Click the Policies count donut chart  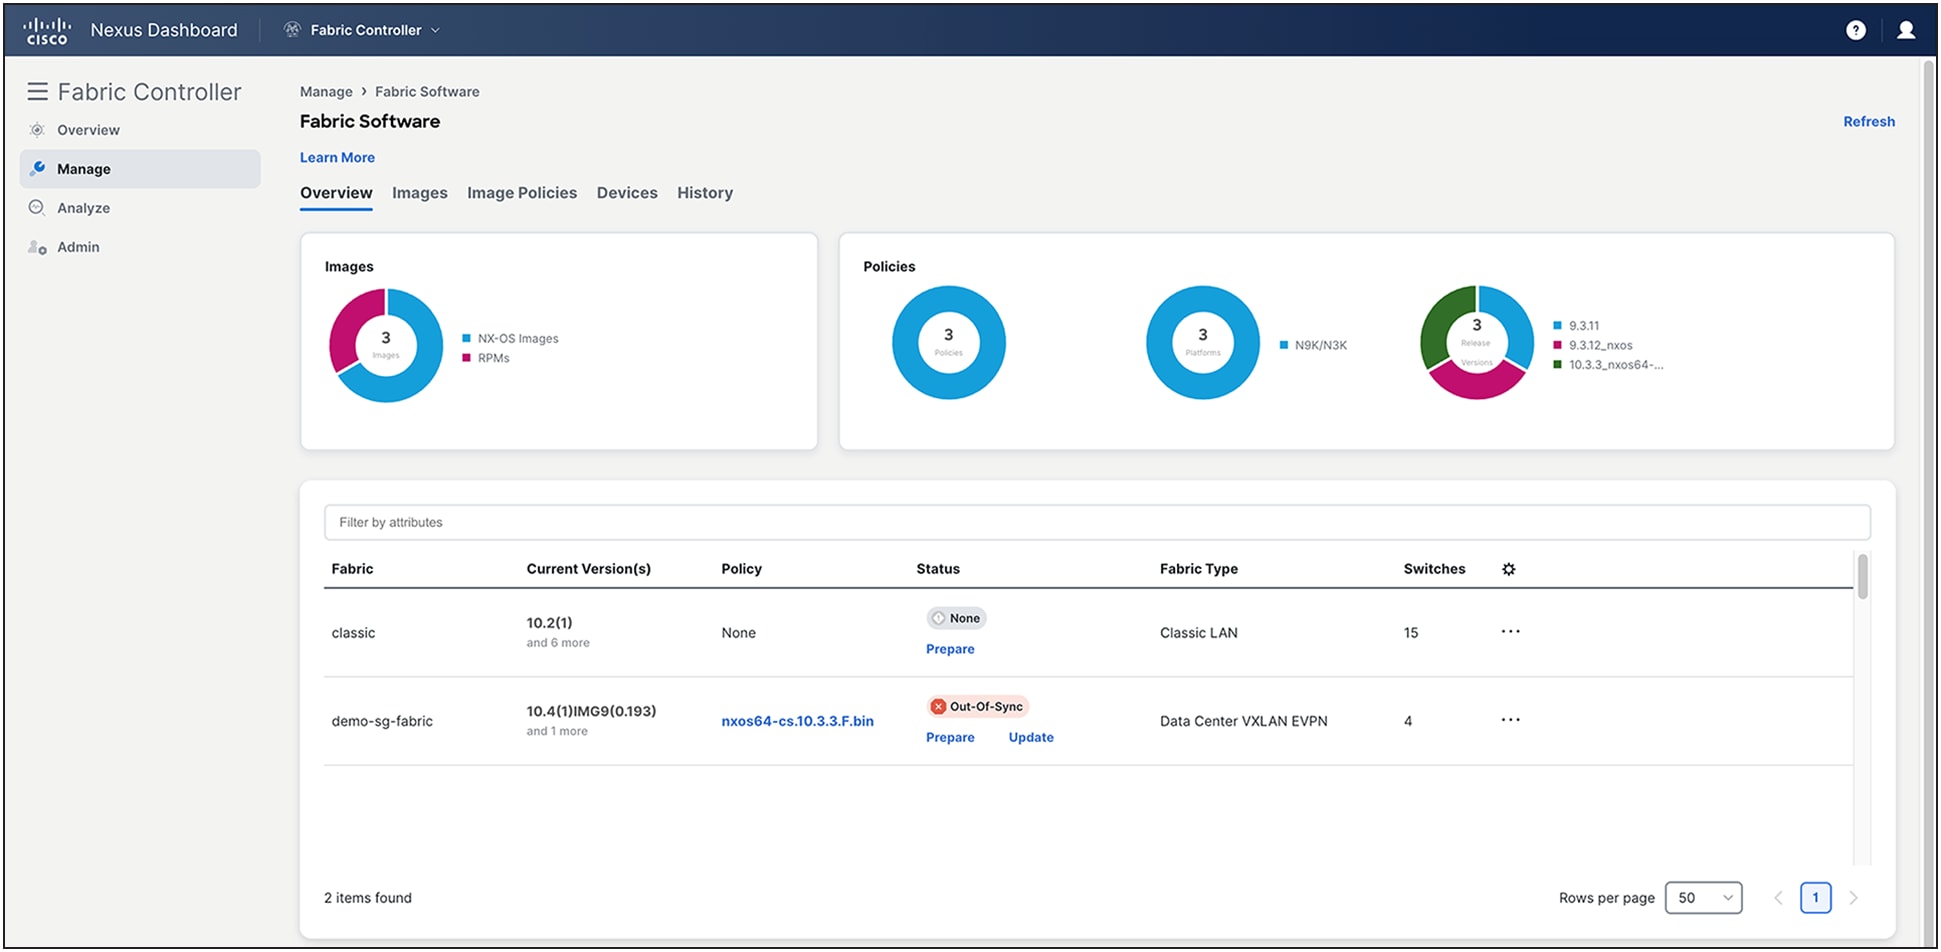coord(949,343)
